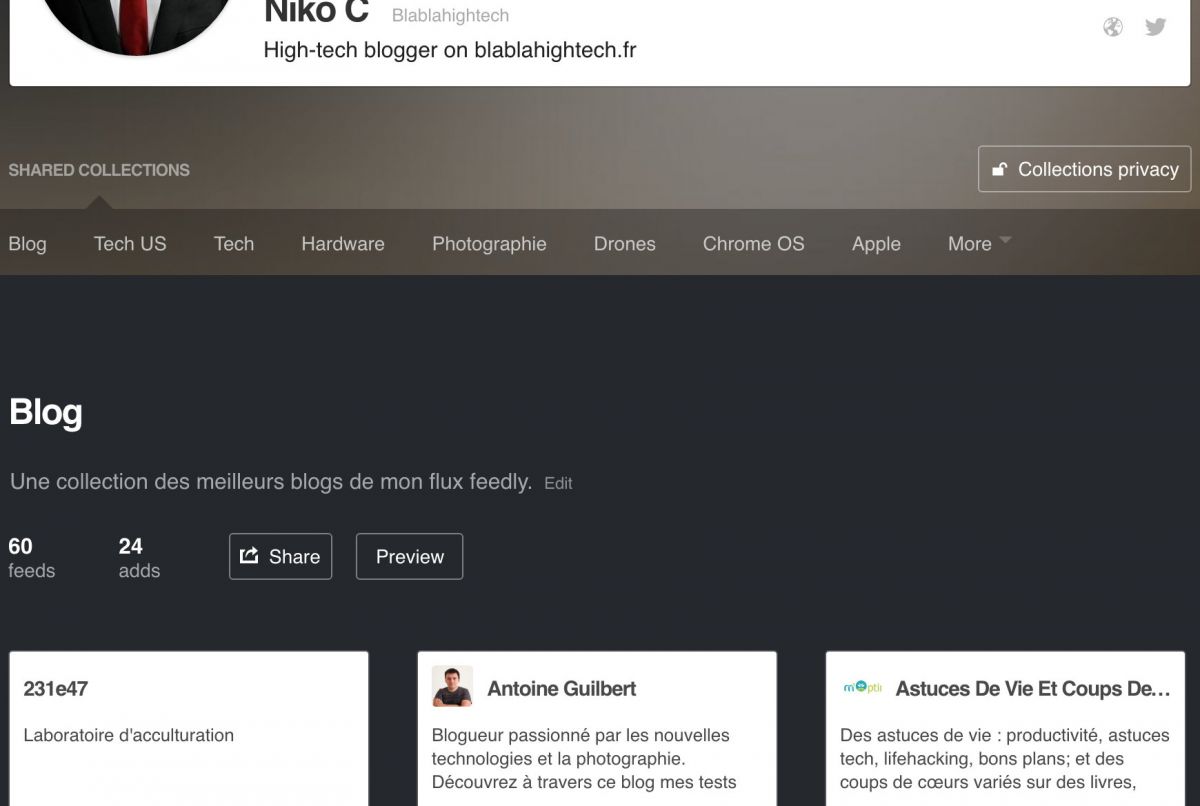Screen dimensions: 1200x806
Task: Click the Niko C profile name
Action: click(316, 13)
